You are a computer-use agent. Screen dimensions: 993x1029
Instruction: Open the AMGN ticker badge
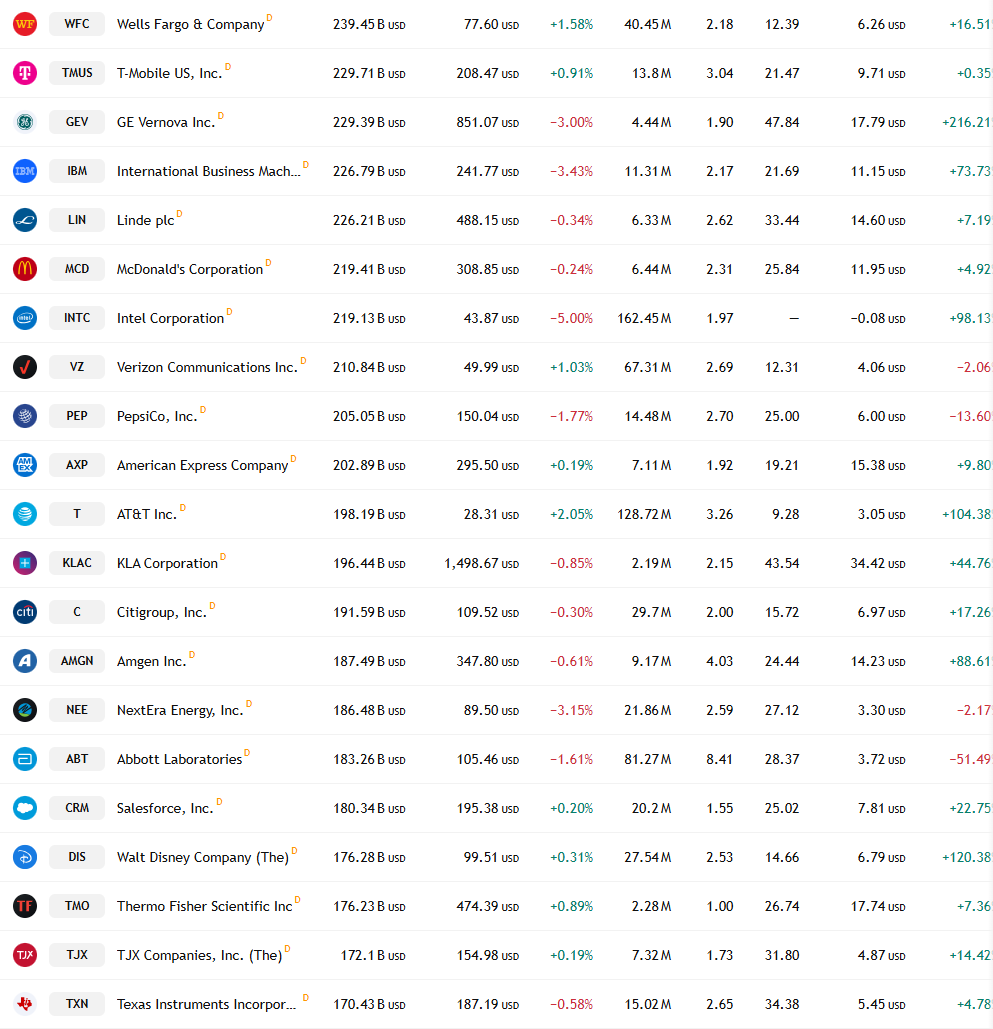77,661
